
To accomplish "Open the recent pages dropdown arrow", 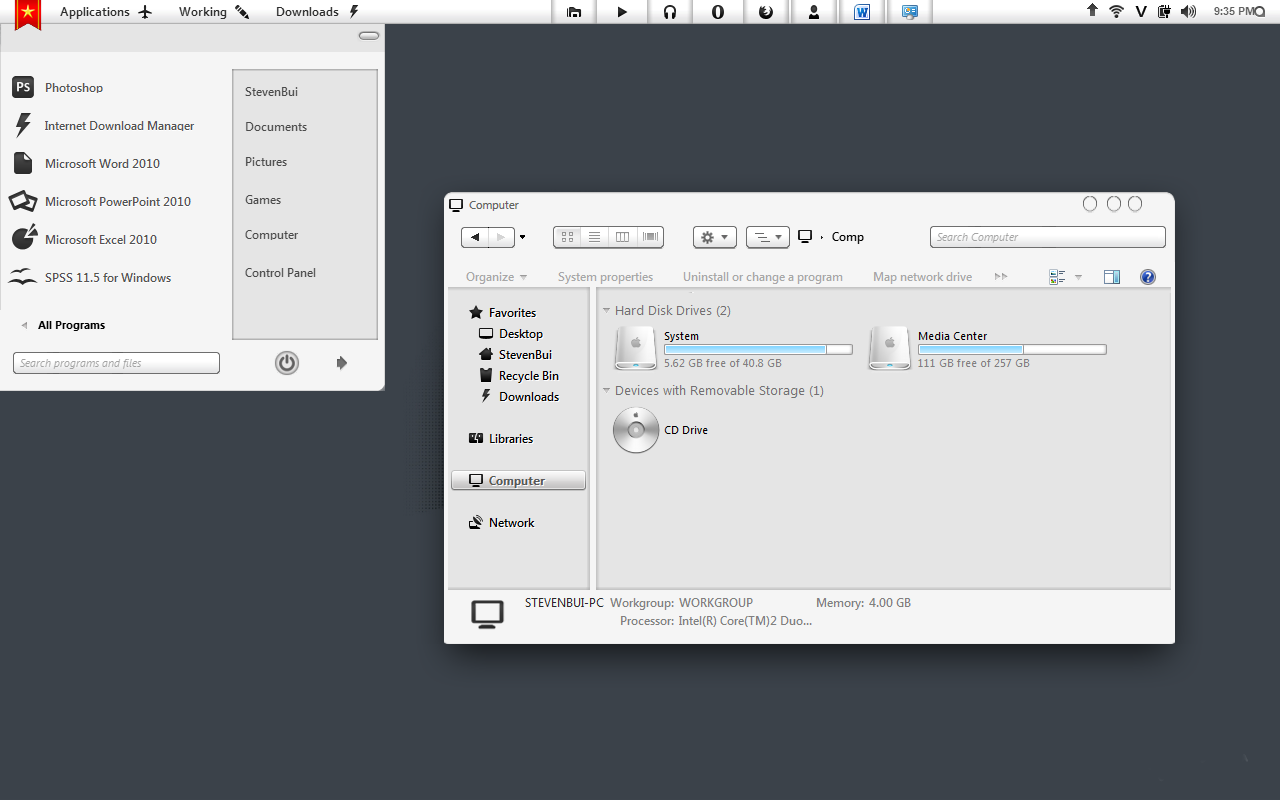I will [522, 238].
